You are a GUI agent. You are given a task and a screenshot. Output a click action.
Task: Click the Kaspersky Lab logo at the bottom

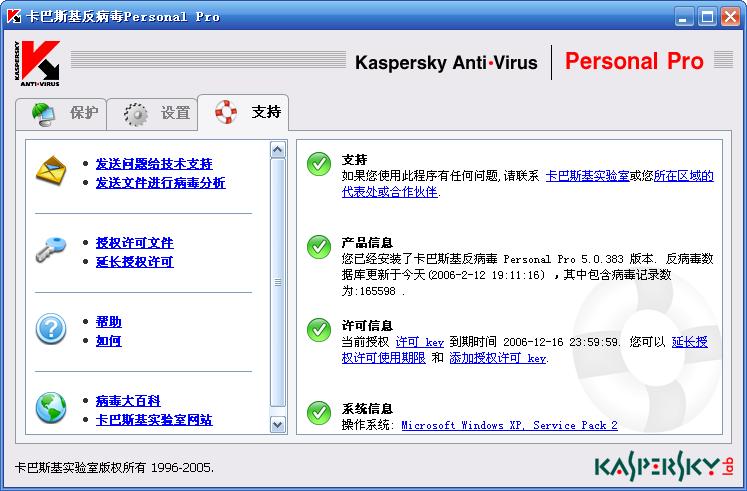(x=664, y=466)
